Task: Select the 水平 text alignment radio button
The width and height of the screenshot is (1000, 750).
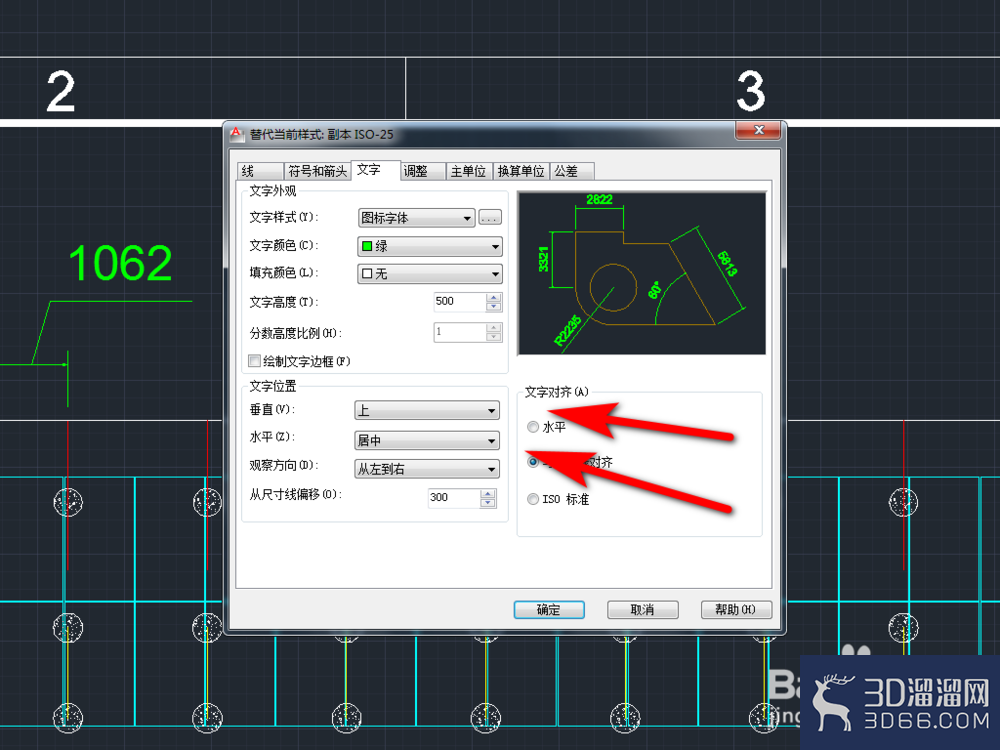Action: [533, 427]
